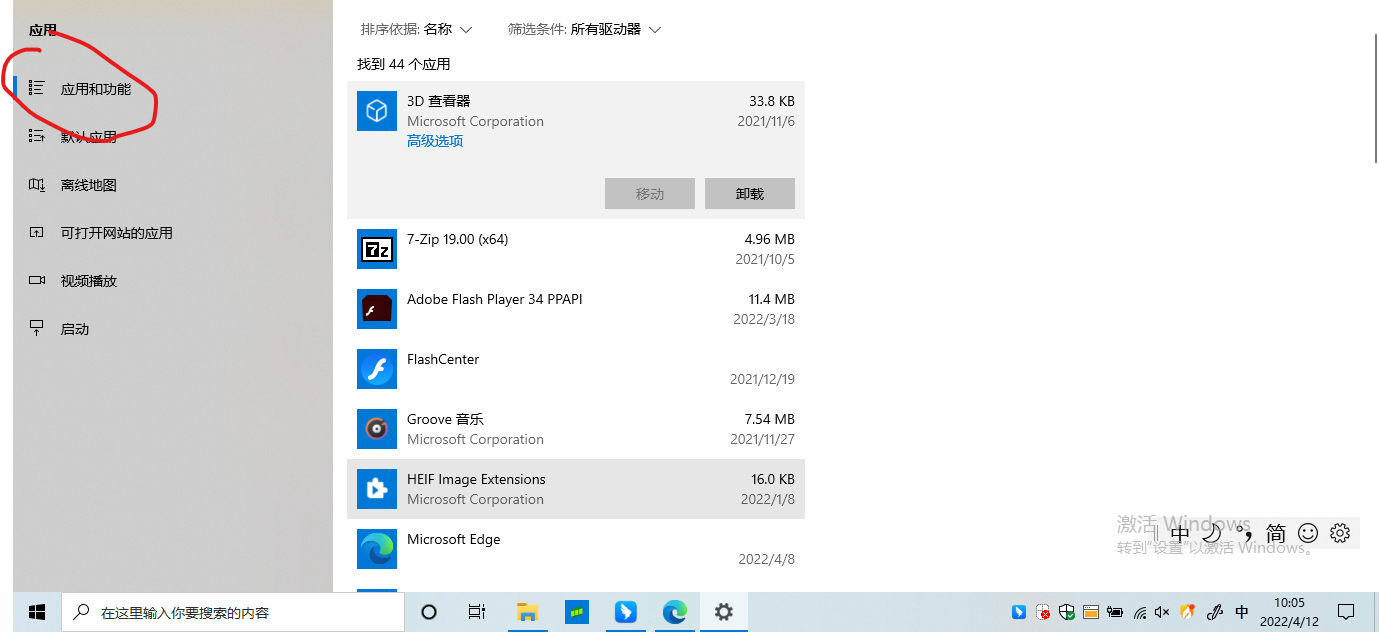Switch IME 简 simplified/traditional toggle
The width and height of the screenshot is (1379, 632).
click(x=1276, y=533)
